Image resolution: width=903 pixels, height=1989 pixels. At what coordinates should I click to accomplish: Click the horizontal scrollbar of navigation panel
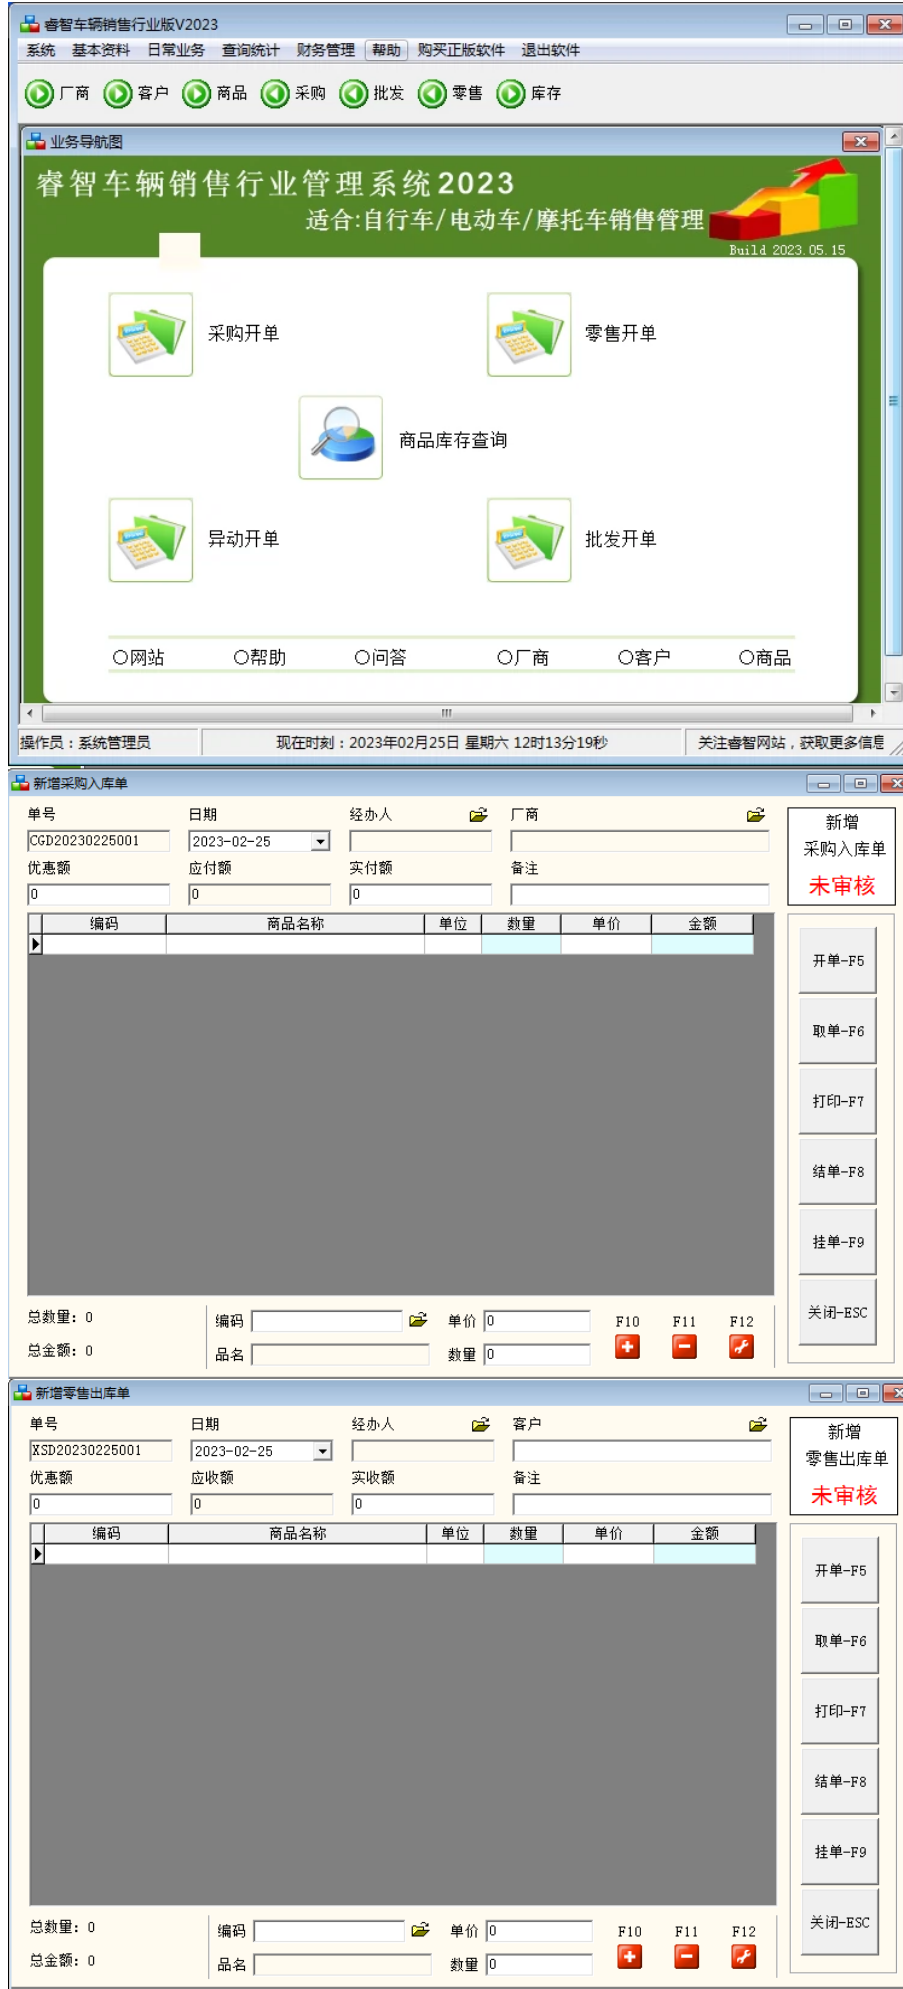(x=447, y=713)
